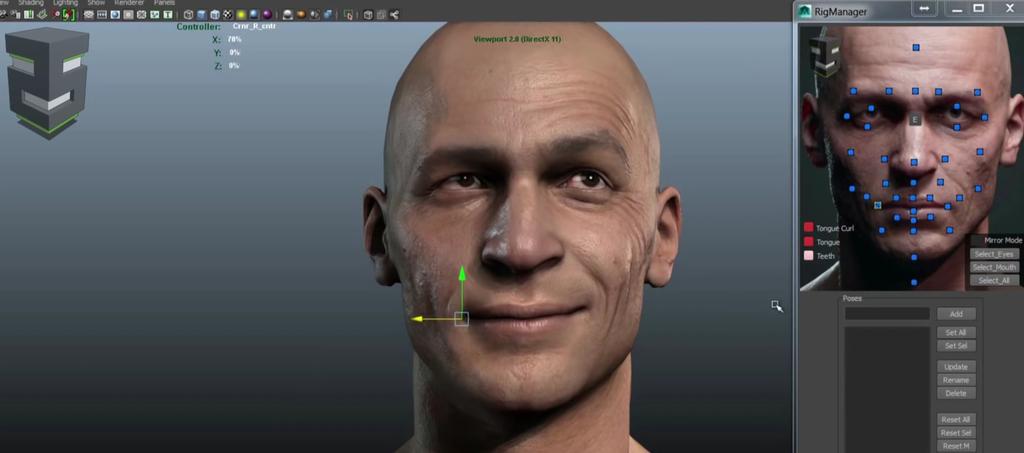Click the Reset Sel button
Image resolution: width=1024 pixels, height=453 pixels.
(956, 433)
